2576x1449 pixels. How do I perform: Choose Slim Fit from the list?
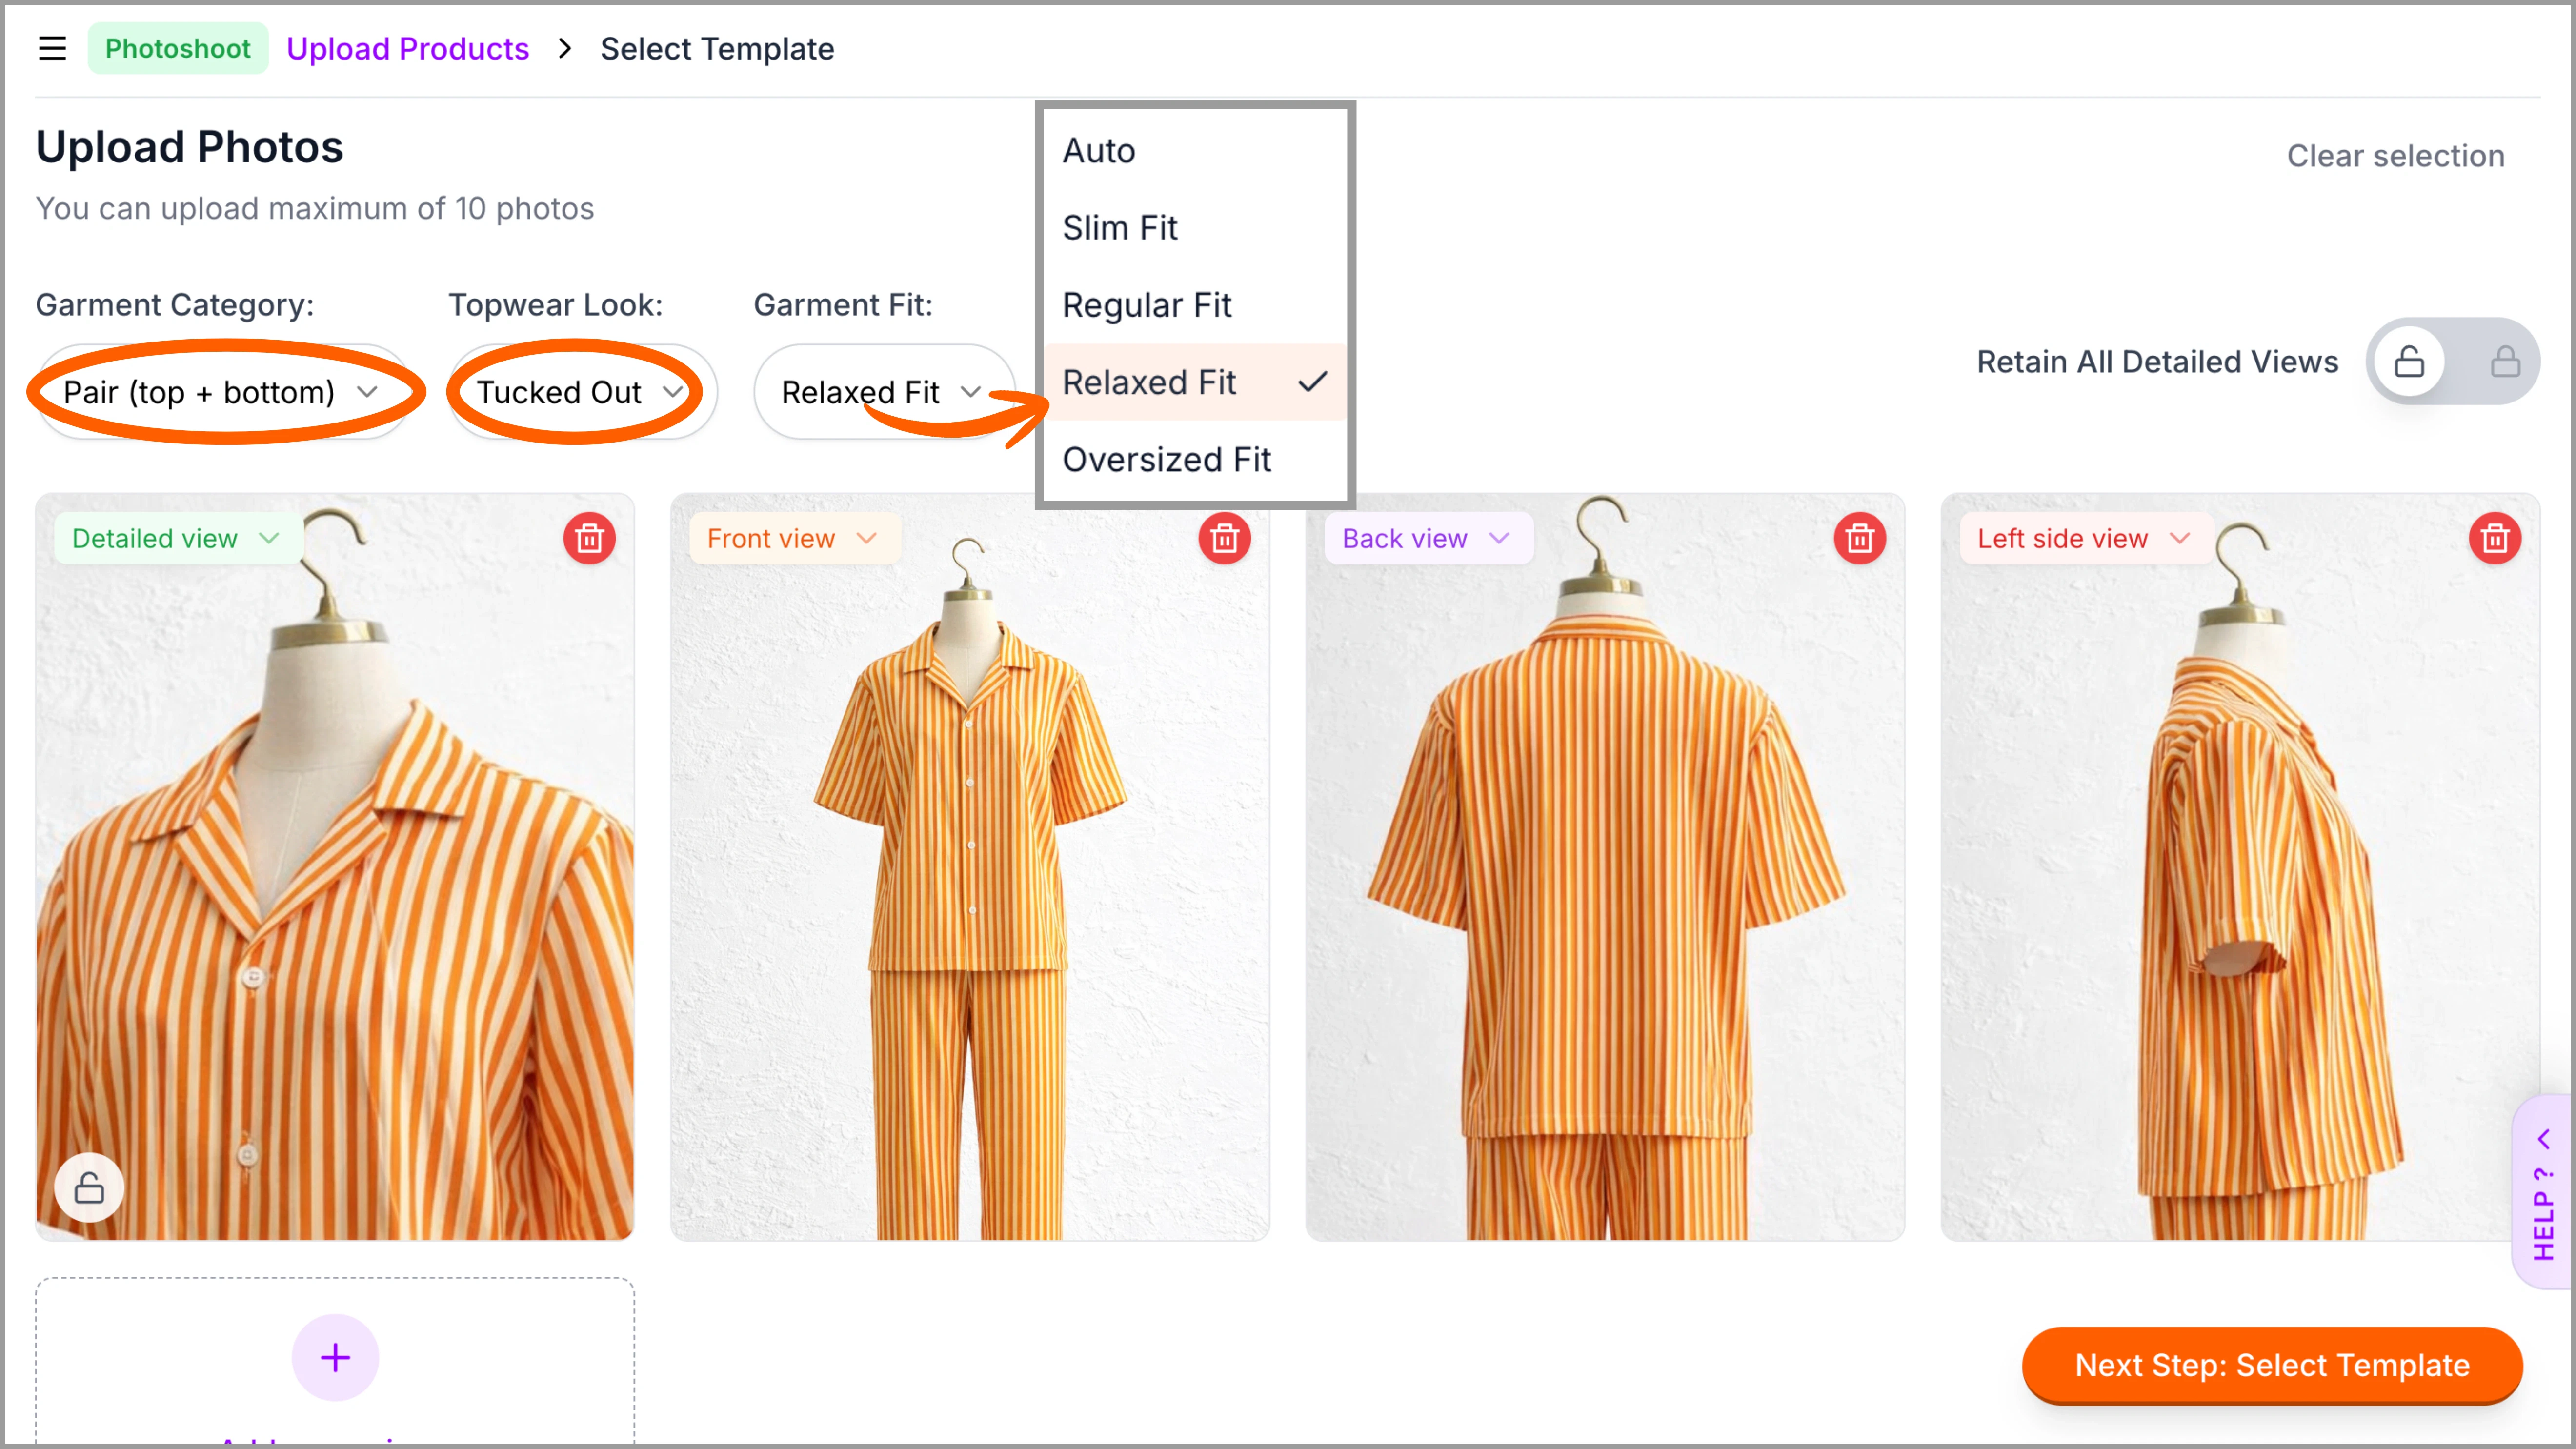pos(1120,228)
